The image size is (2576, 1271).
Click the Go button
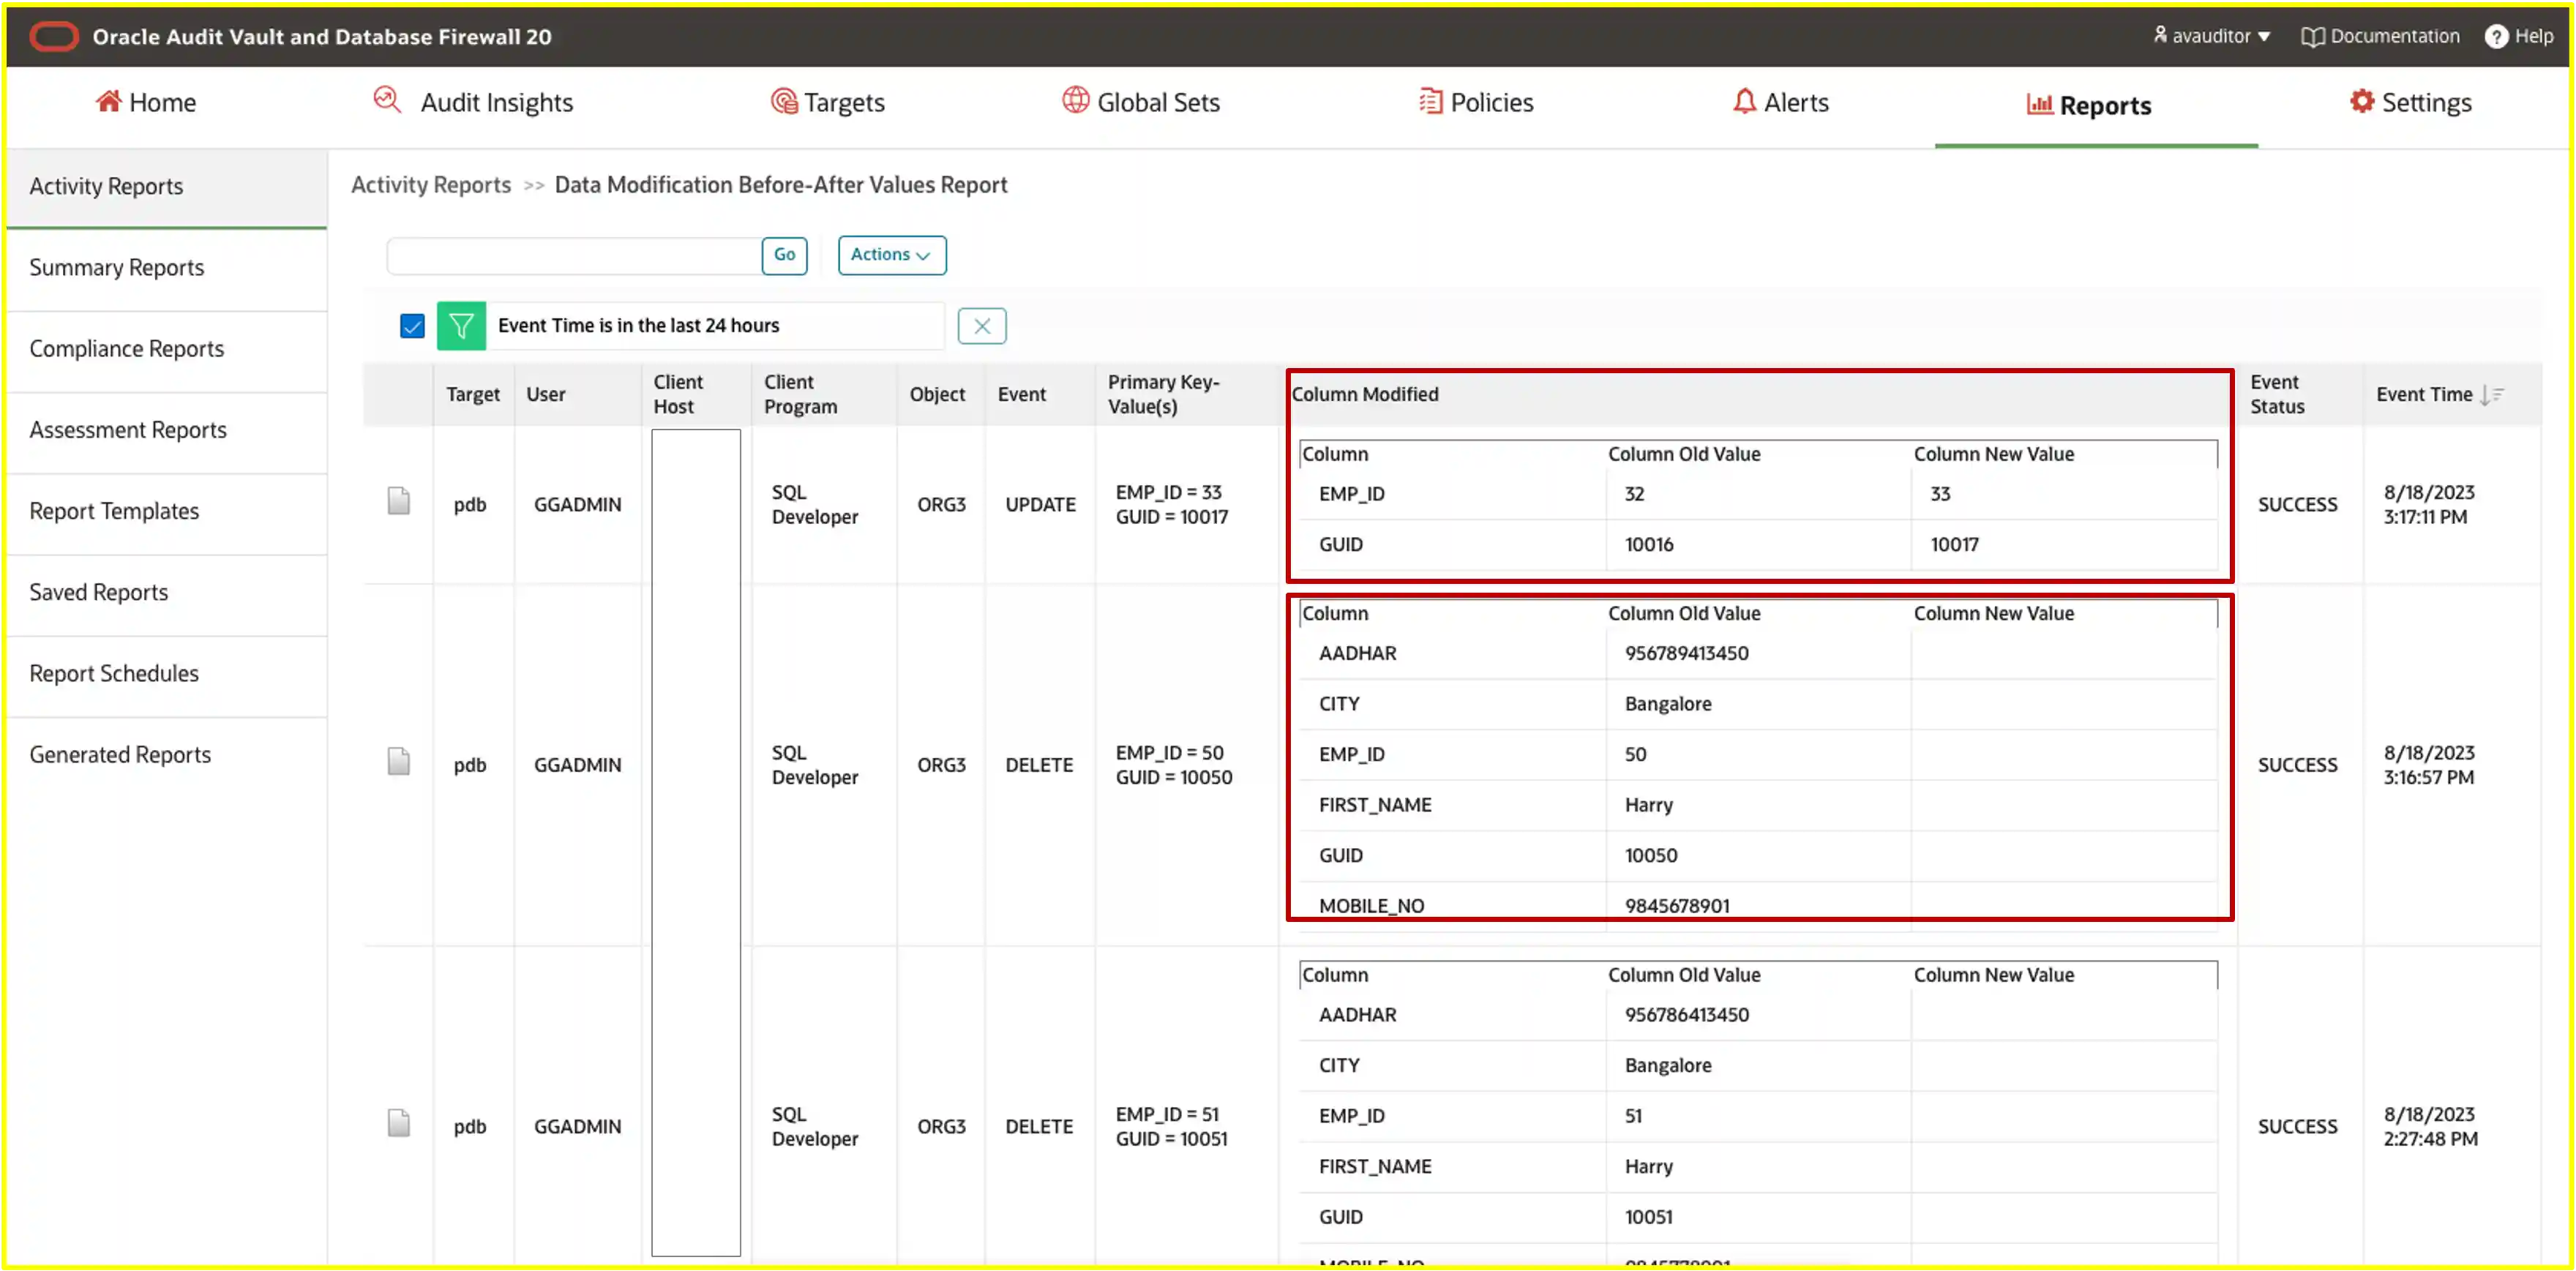click(784, 255)
